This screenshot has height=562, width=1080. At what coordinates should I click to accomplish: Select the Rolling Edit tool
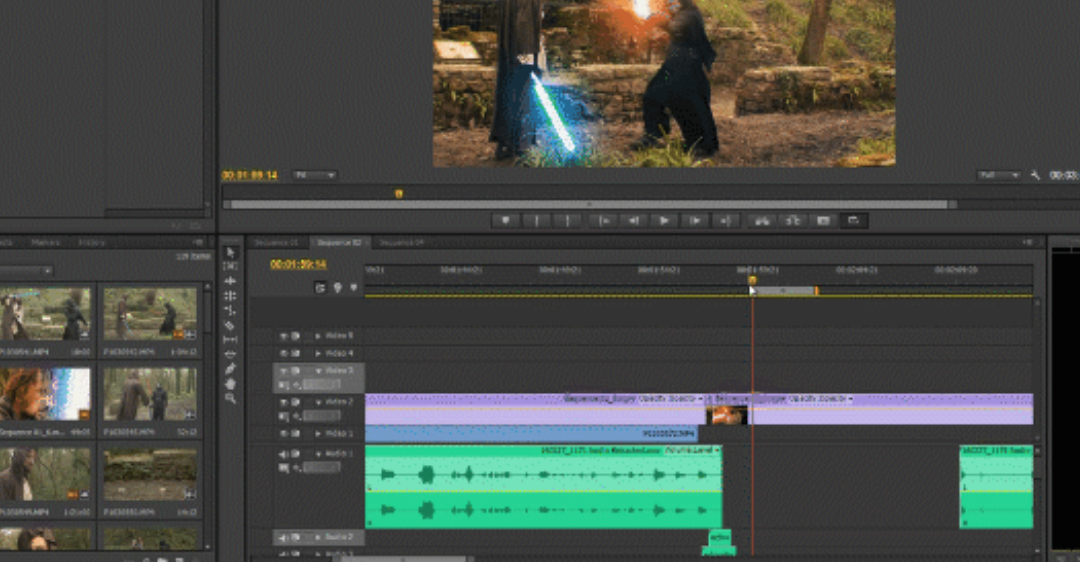click(231, 295)
